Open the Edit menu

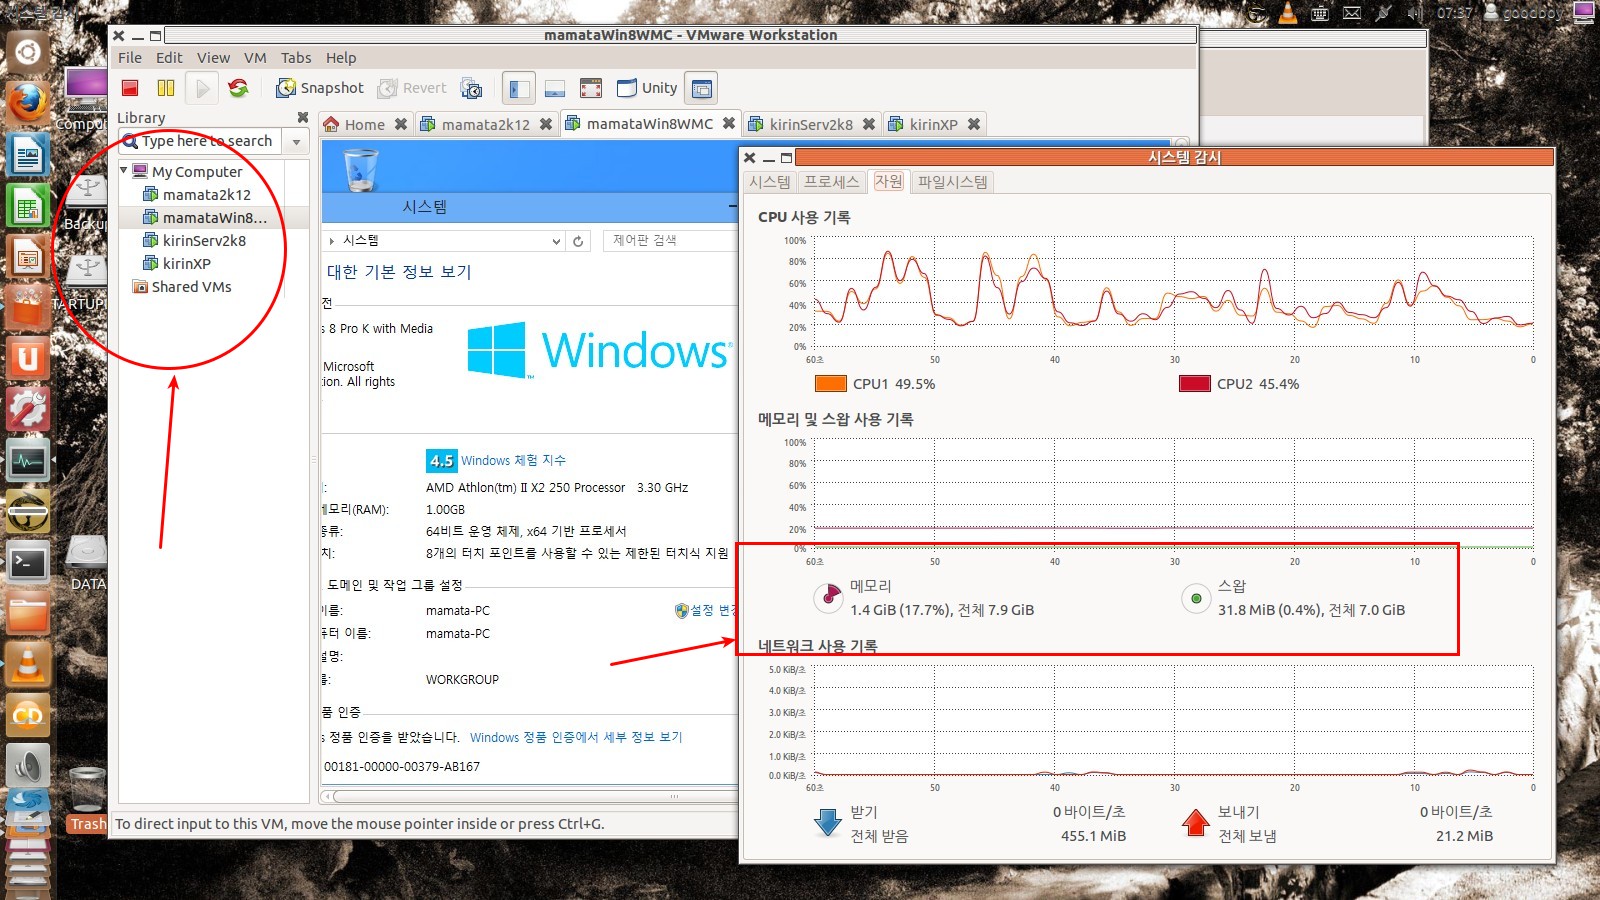169,58
